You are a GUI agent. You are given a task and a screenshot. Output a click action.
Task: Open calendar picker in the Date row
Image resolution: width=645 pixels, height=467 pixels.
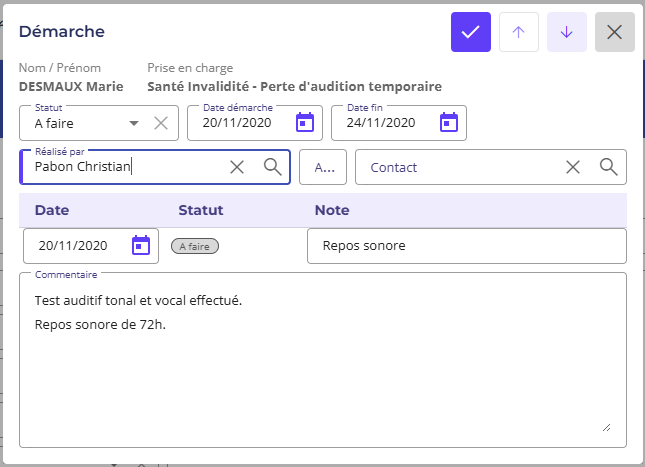coord(141,245)
